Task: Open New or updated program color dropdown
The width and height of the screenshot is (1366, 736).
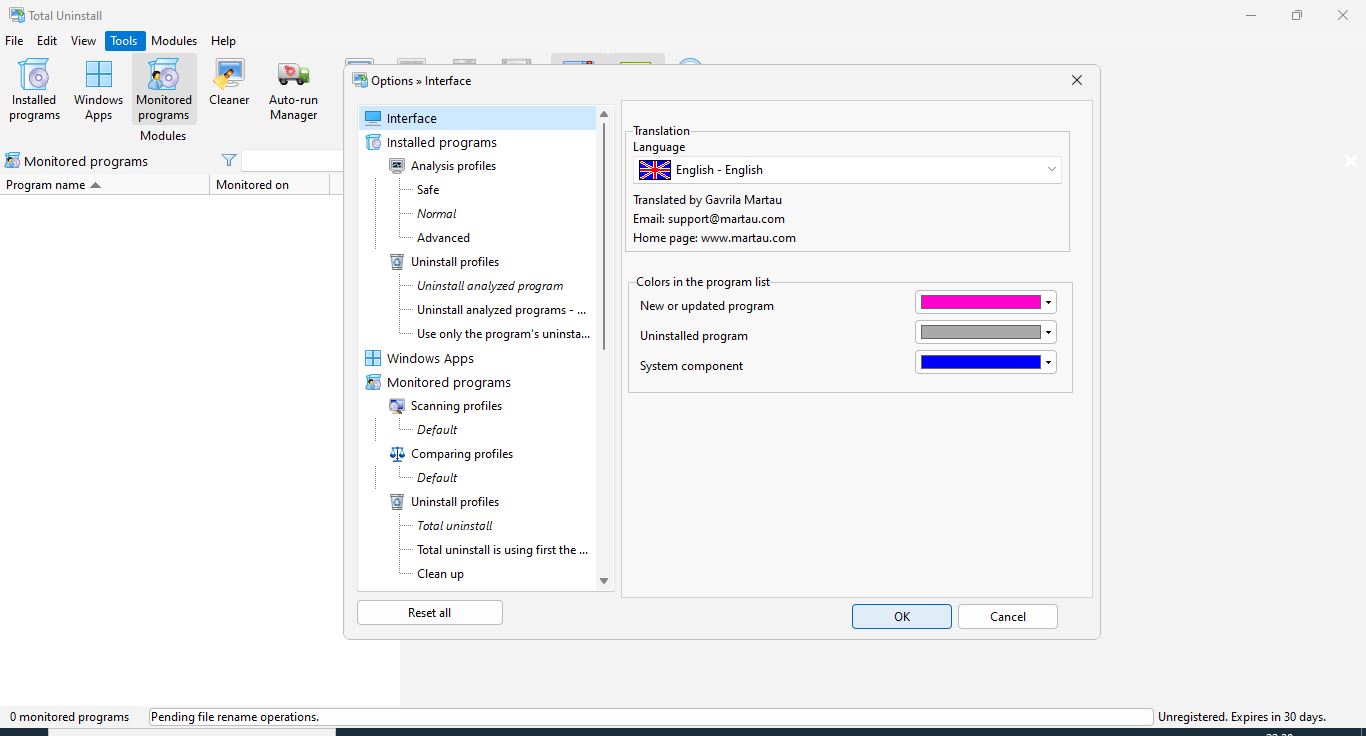Action: [x=1048, y=302]
